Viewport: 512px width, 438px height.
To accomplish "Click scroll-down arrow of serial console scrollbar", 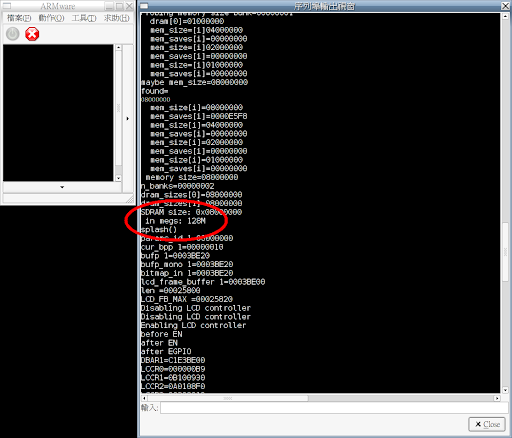I will coord(505,390).
